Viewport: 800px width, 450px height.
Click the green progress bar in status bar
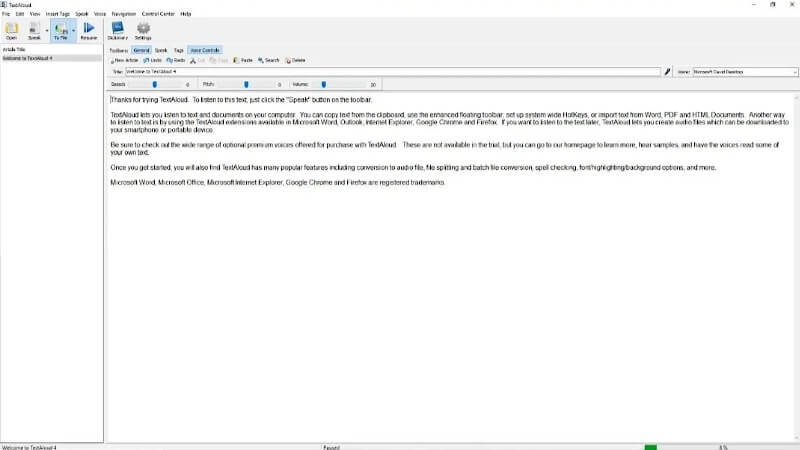point(651,447)
